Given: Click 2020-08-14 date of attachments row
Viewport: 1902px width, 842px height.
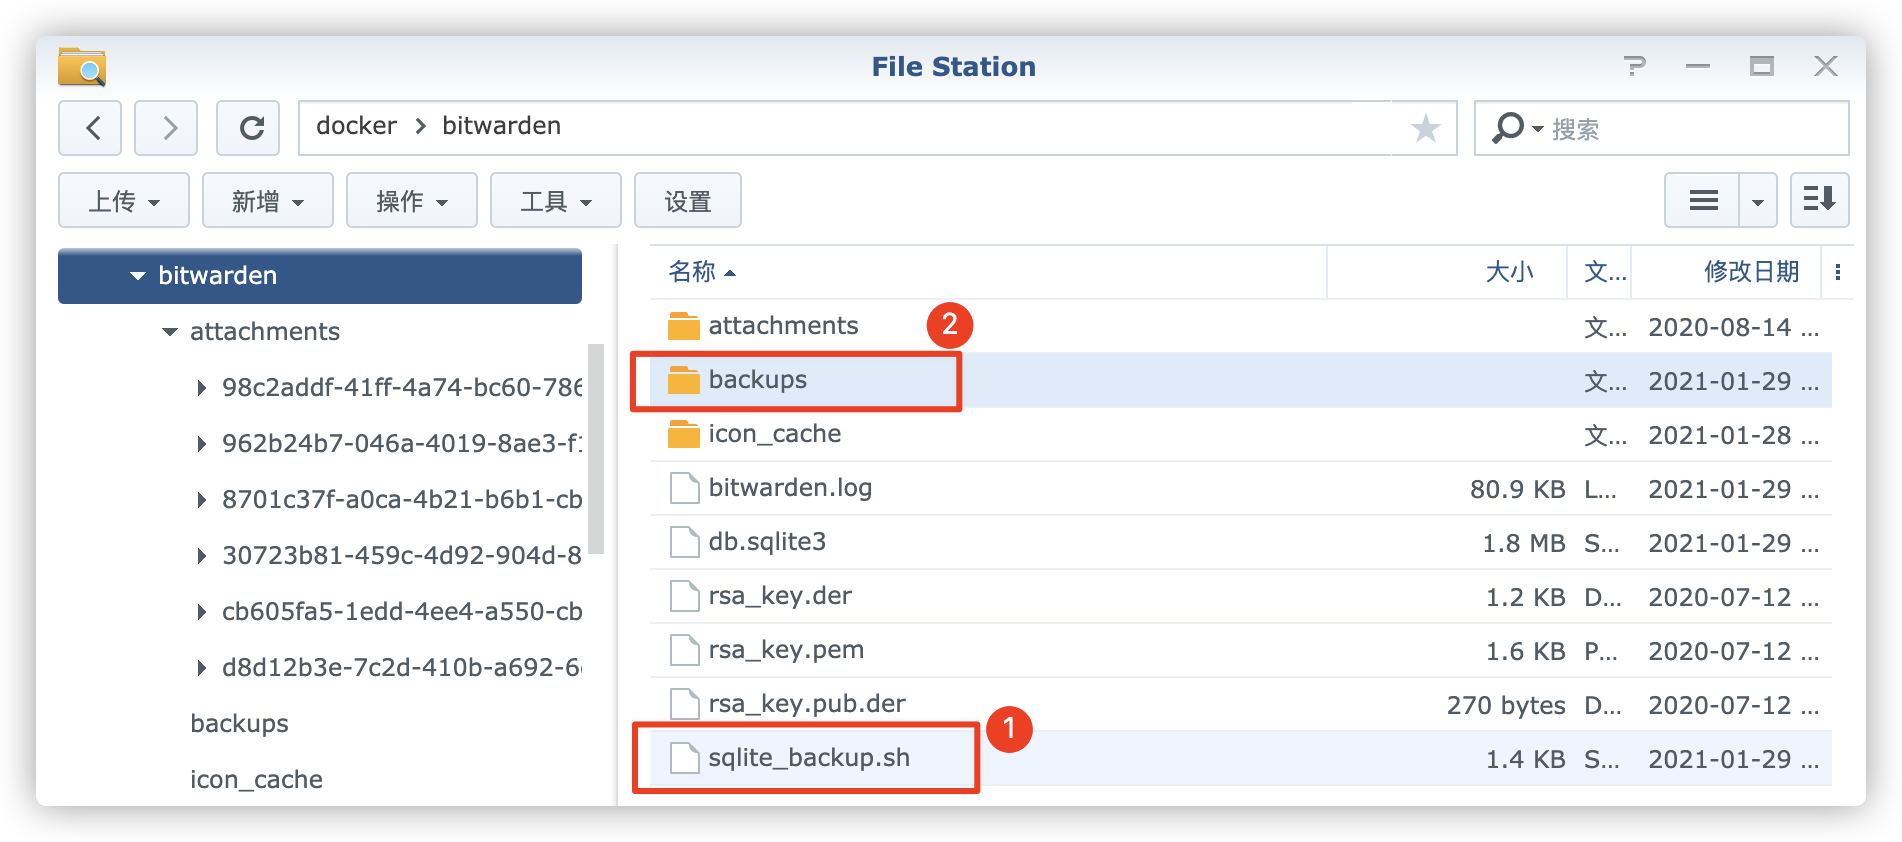Looking at the screenshot, I should [x=1733, y=327].
